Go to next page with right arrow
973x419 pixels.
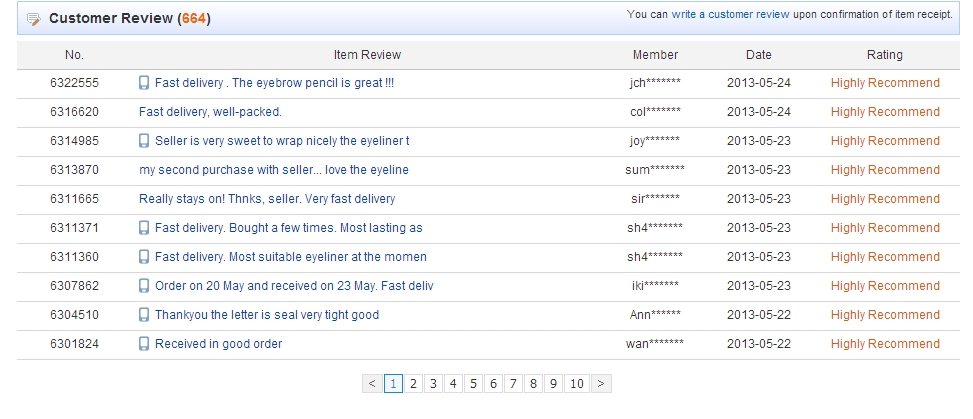601,384
